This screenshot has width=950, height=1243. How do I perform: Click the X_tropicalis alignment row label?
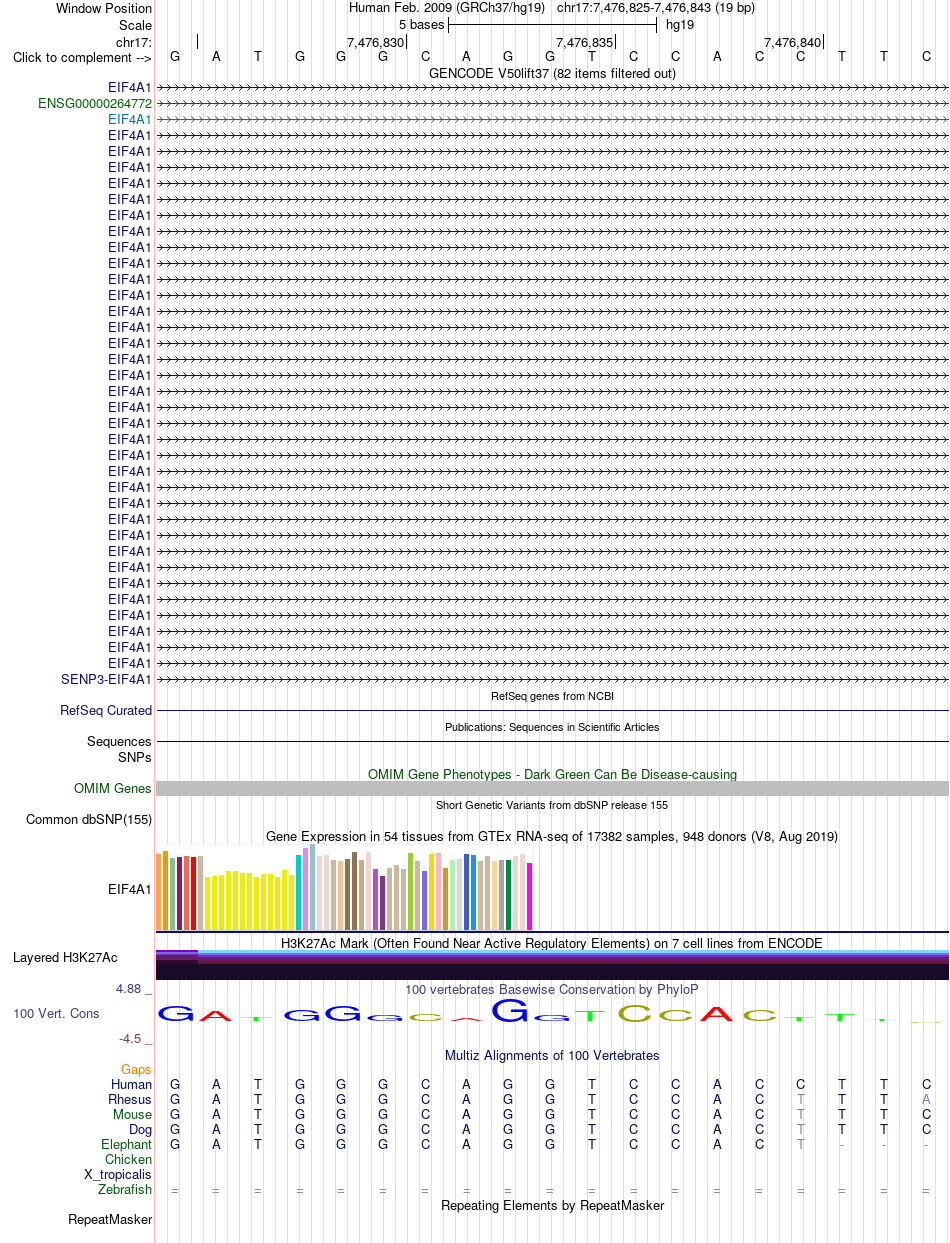point(118,1175)
